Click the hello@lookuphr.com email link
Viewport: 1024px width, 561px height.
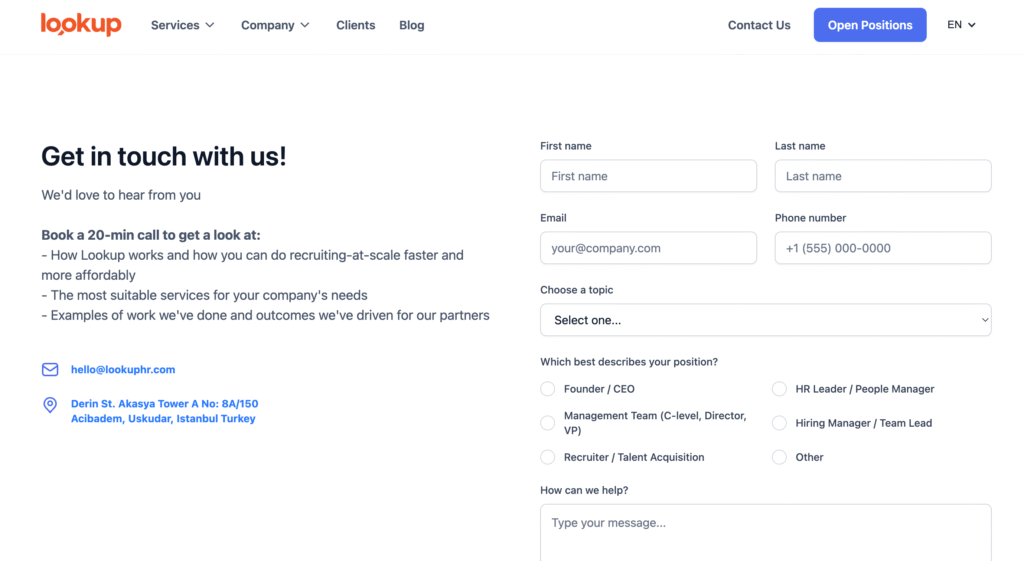coord(123,369)
